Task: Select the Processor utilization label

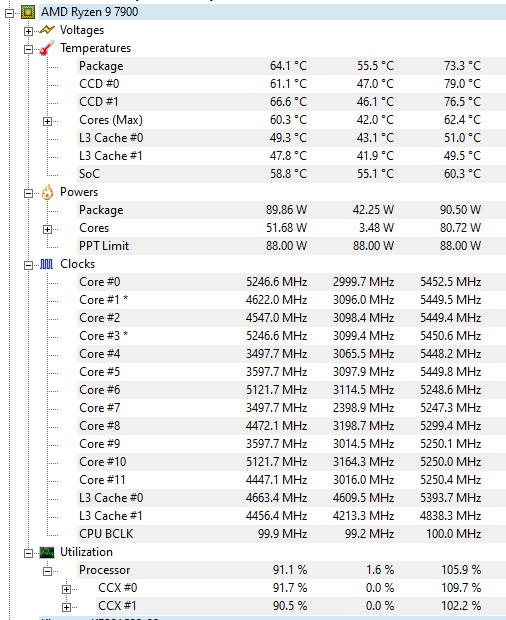Action: [104, 570]
